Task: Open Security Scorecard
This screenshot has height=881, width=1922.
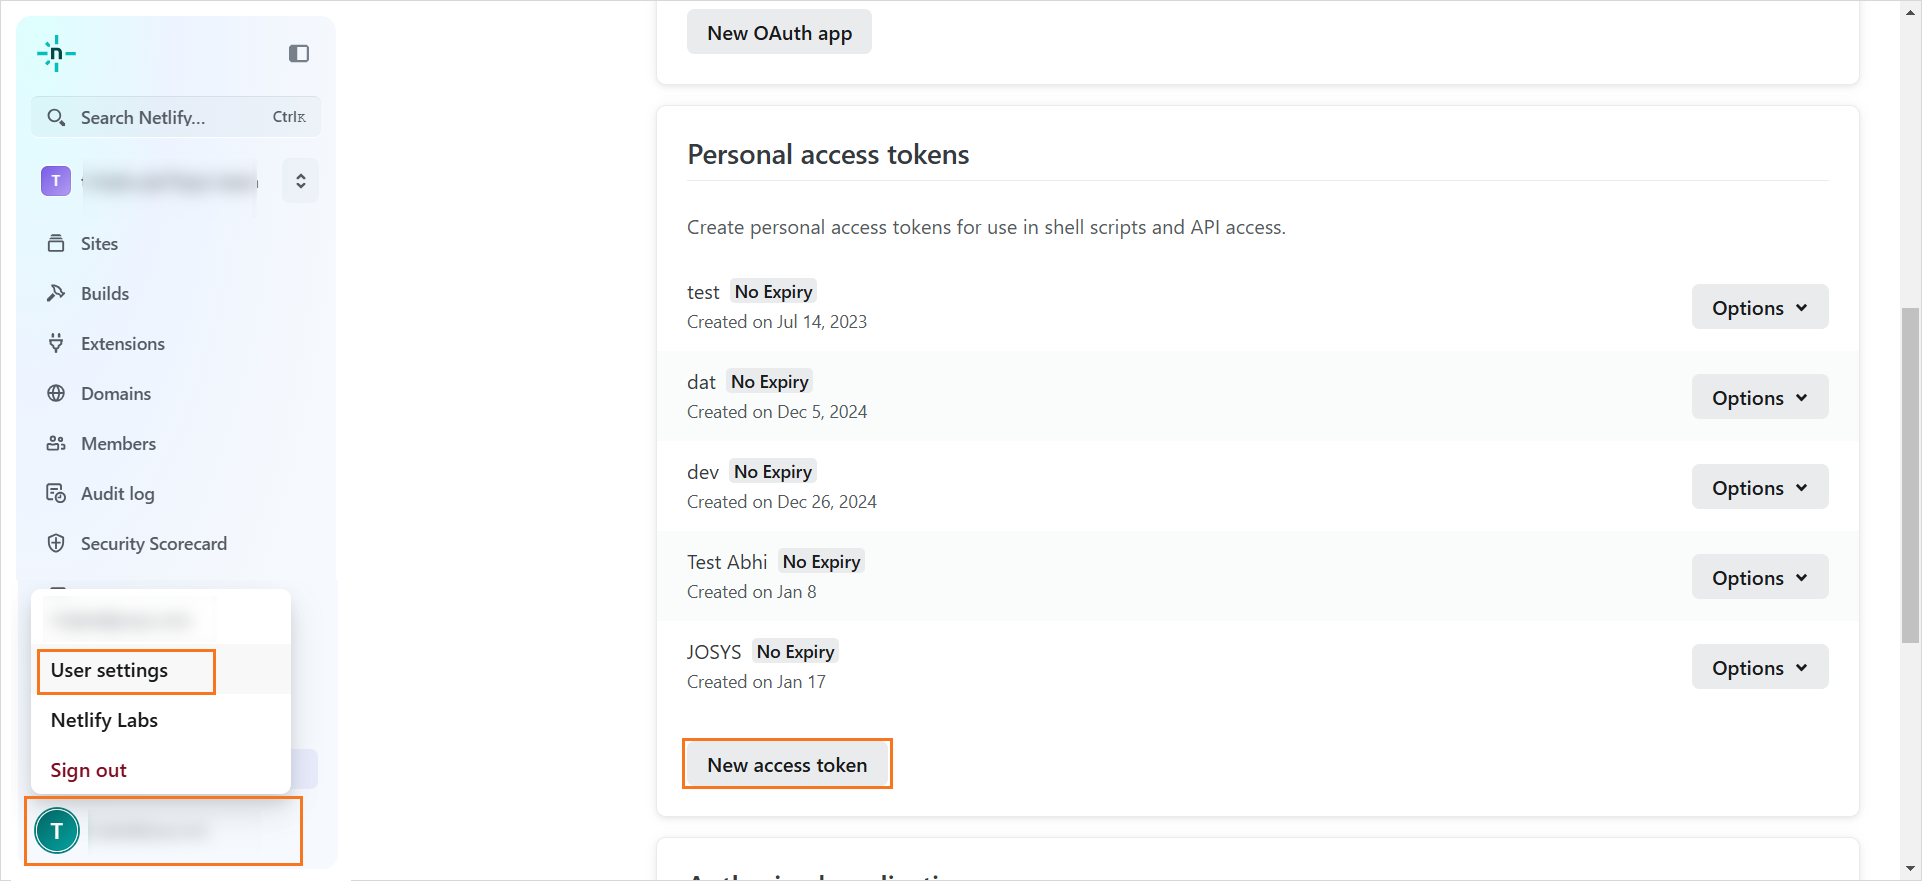Action: [x=154, y=543]
